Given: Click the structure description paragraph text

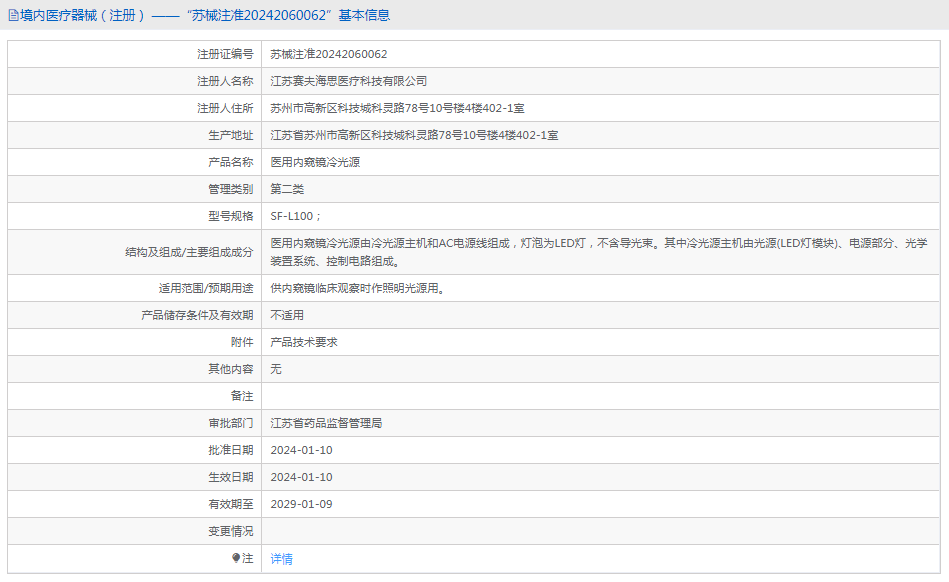Looking at the screenshot, I should 599,252.
